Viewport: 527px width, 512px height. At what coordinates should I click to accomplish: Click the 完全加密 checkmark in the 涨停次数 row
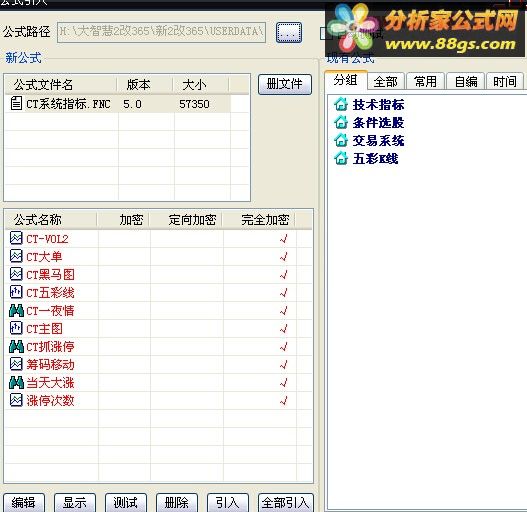tap(284, 401)
